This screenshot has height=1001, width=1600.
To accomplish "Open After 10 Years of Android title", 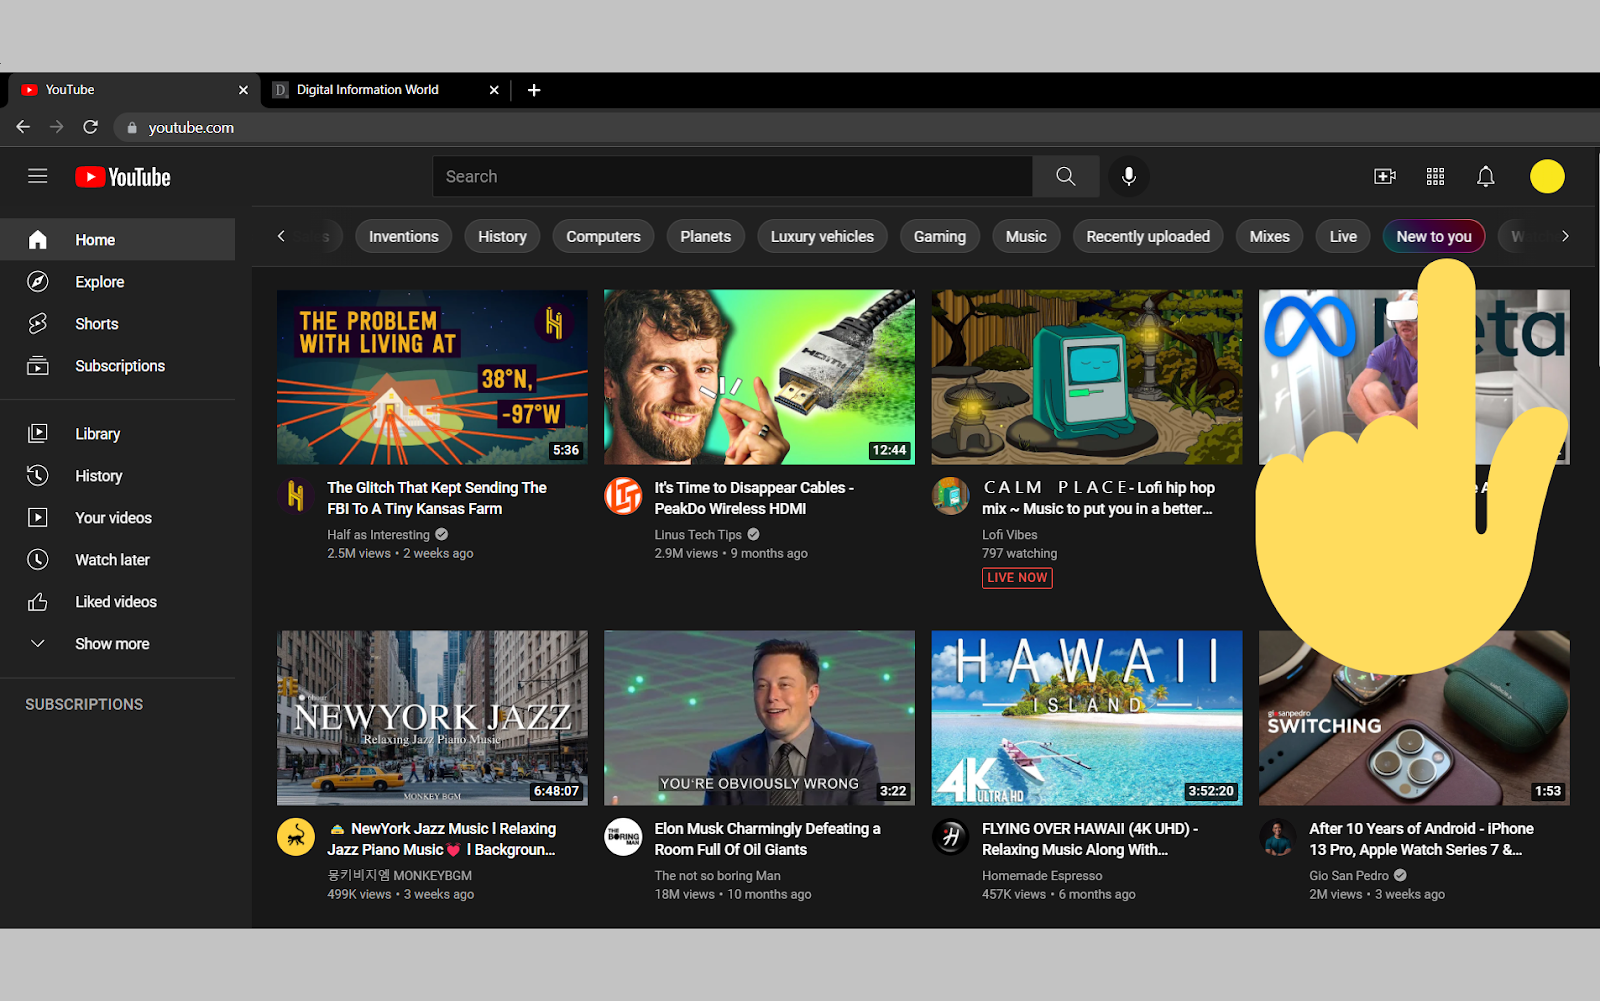I will (x=1421, y=839).
